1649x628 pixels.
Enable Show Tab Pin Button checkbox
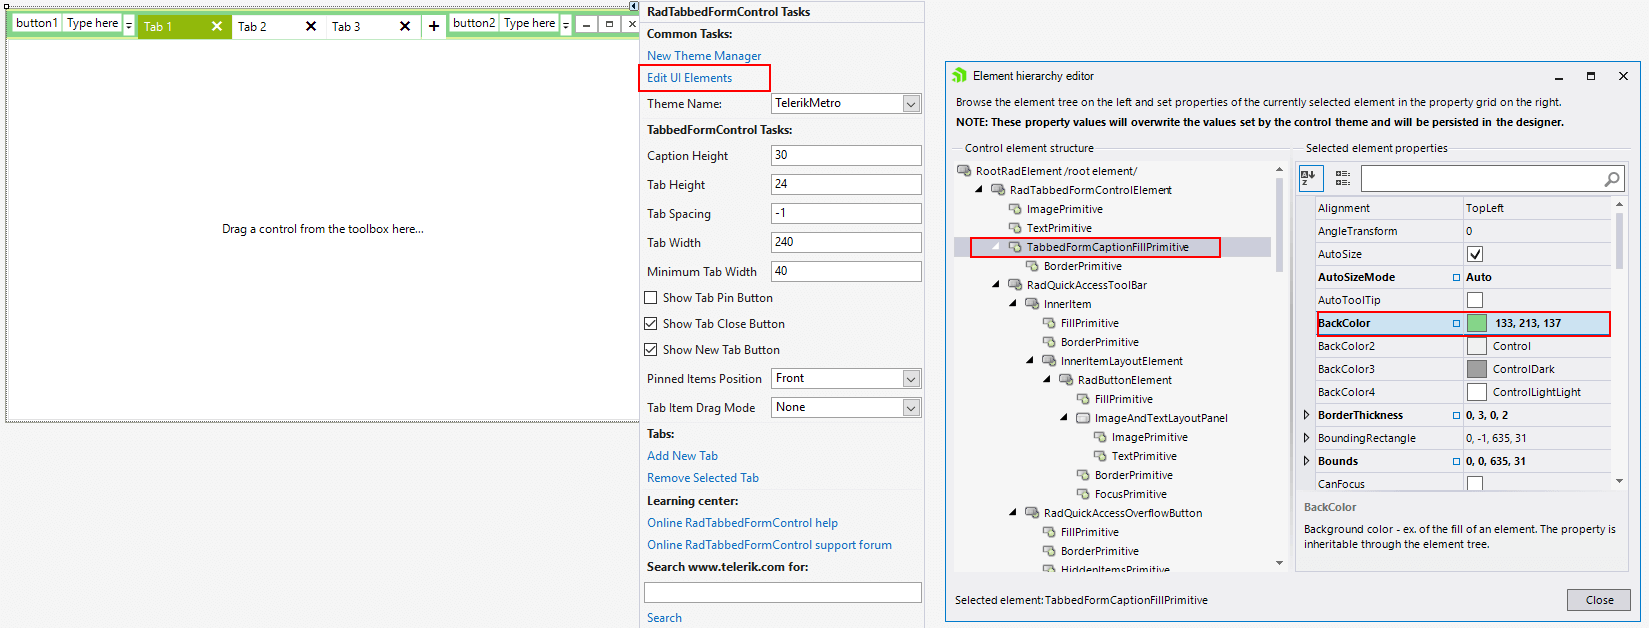651,298
